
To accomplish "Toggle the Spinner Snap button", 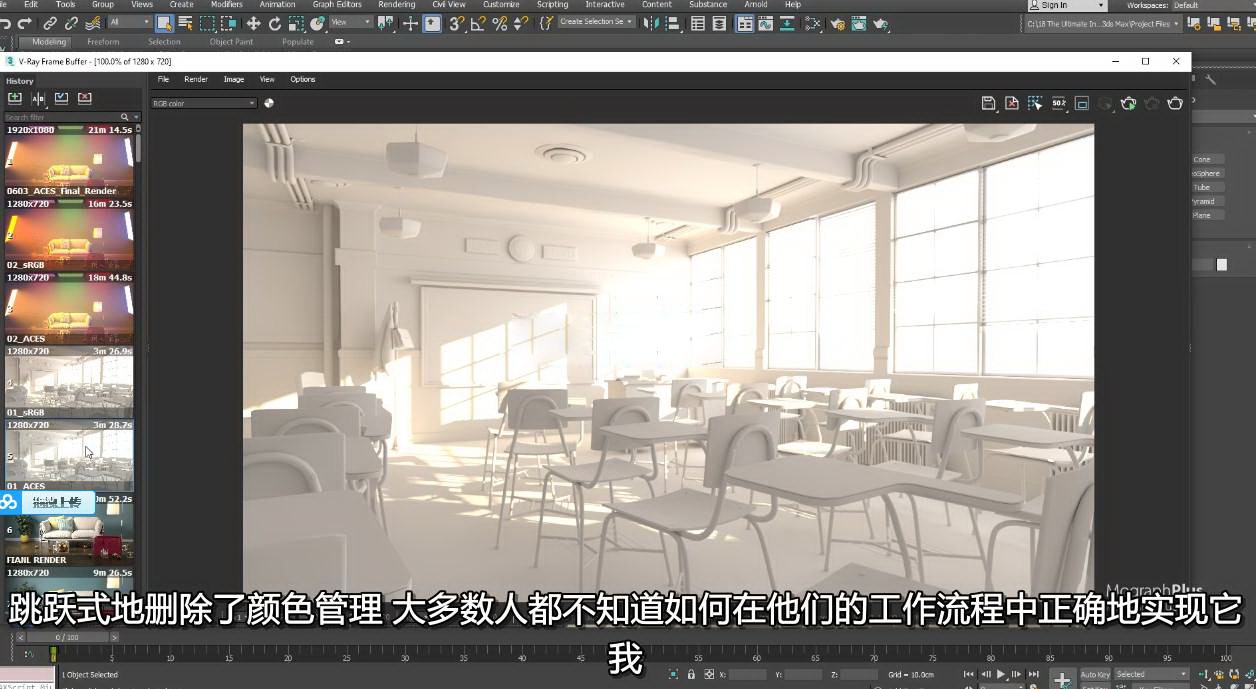I will pyautogui.click(x=520, y=23).
